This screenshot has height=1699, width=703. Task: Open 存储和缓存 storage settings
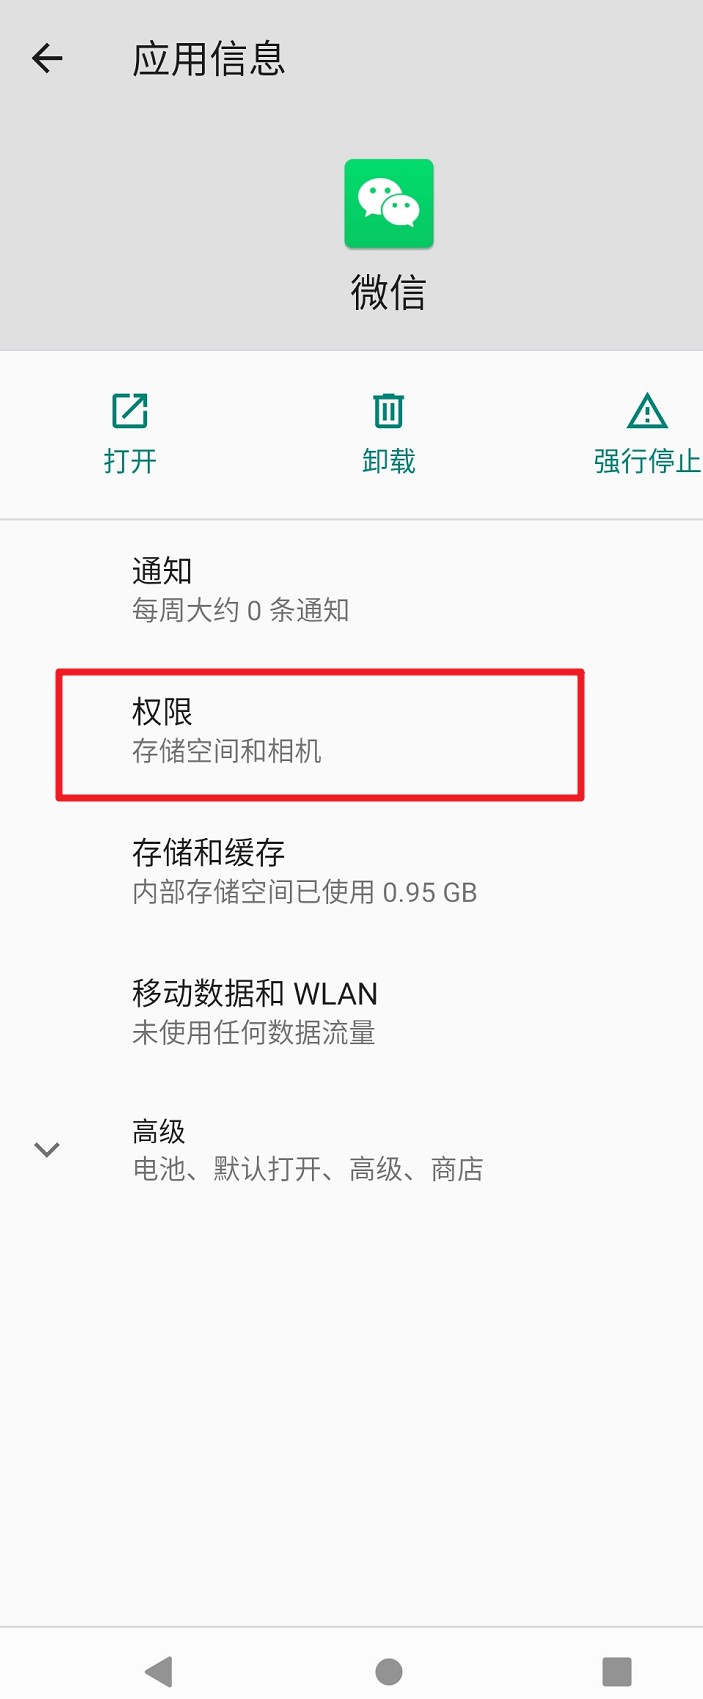tap(351, 872)
